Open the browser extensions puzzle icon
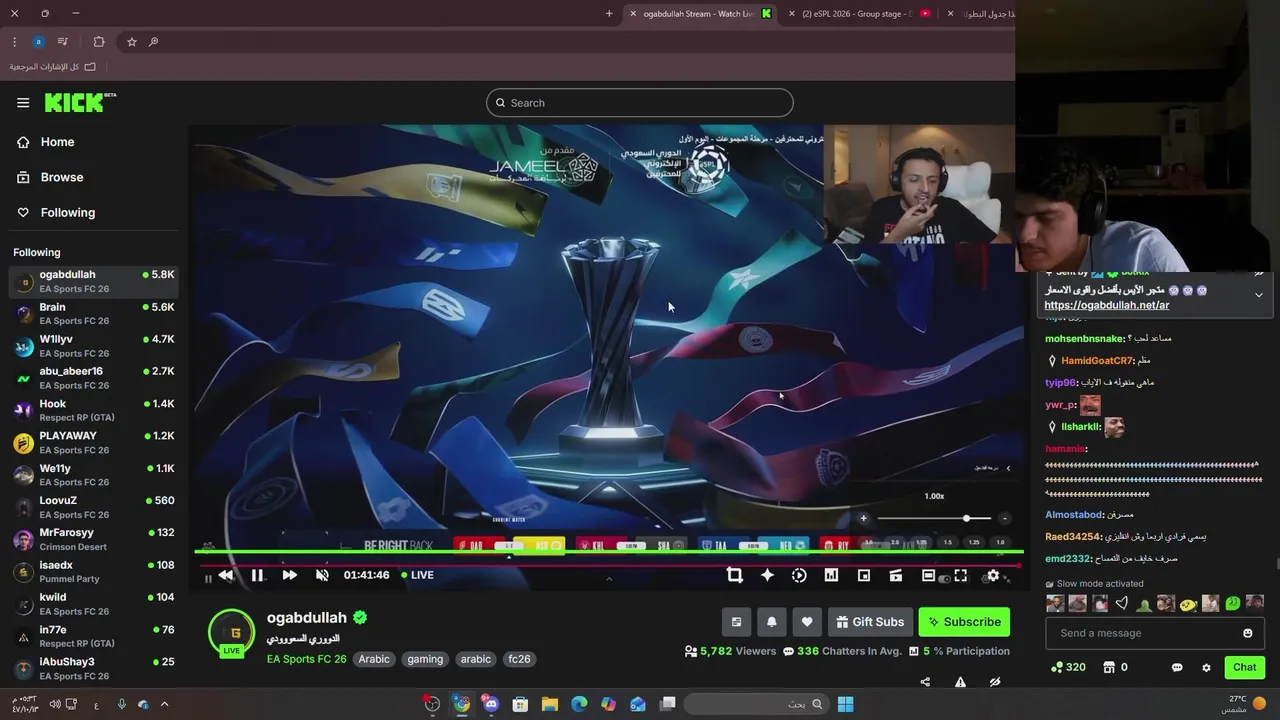 (x=98, y=42)
